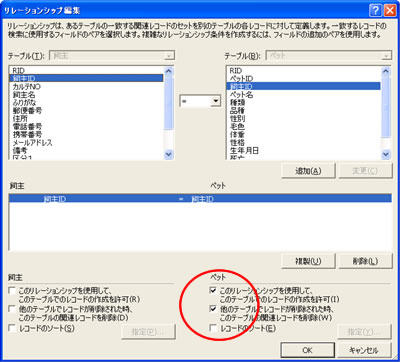Select カルテNO field

tap(87, 87)
